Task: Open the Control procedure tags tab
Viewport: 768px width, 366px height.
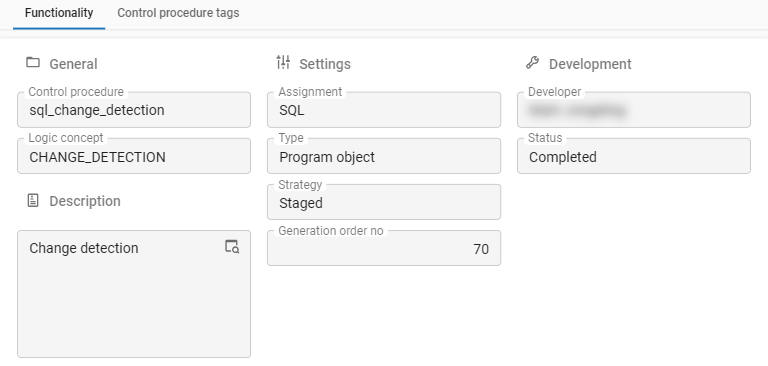Action: pos(178,13)
